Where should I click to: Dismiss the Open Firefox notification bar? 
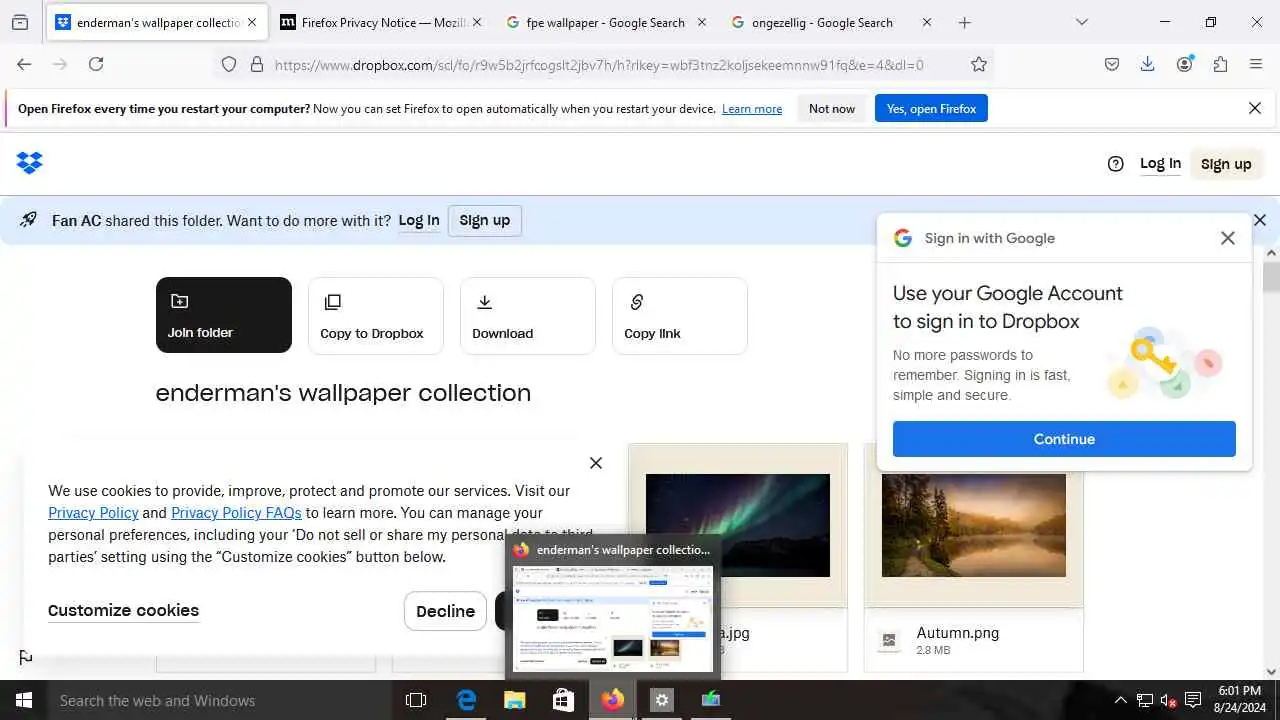[1255, 108]
